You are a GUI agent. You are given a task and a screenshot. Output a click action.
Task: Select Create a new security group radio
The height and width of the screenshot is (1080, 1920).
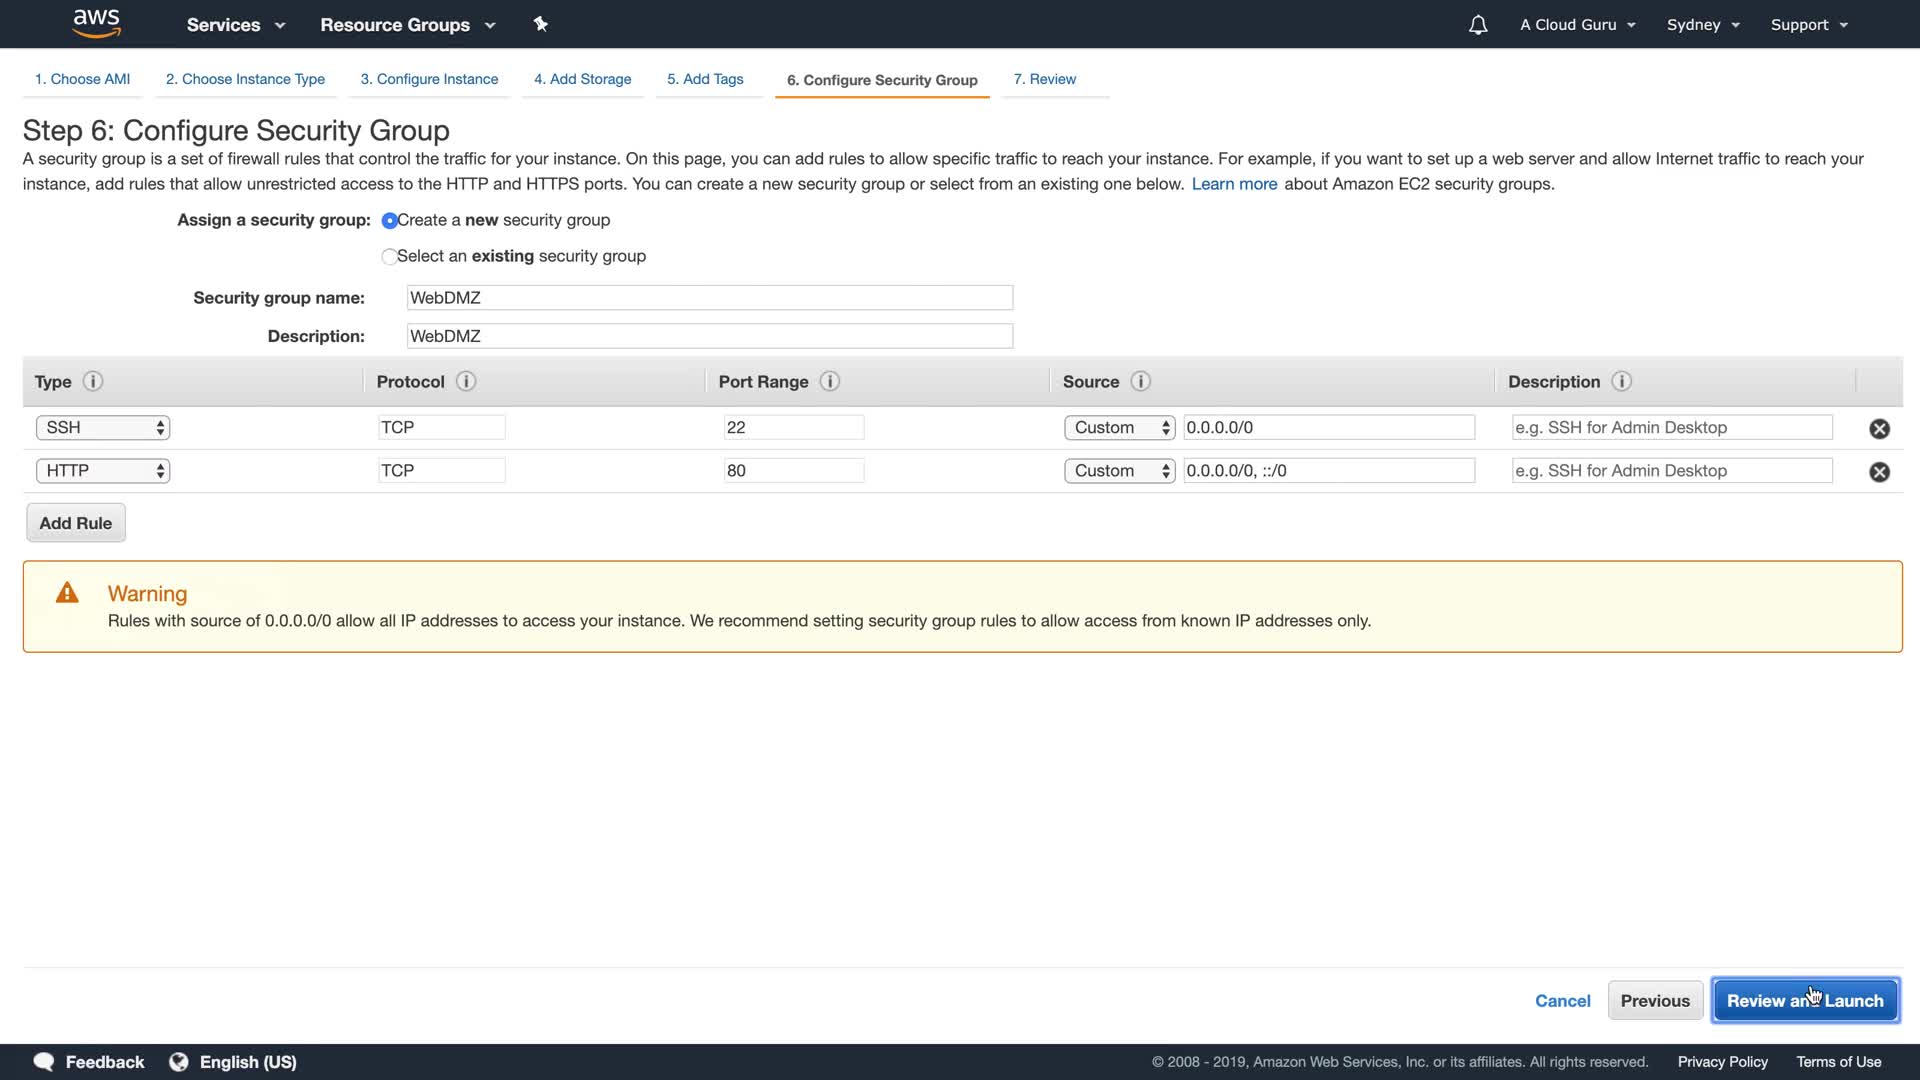(390, 221)
